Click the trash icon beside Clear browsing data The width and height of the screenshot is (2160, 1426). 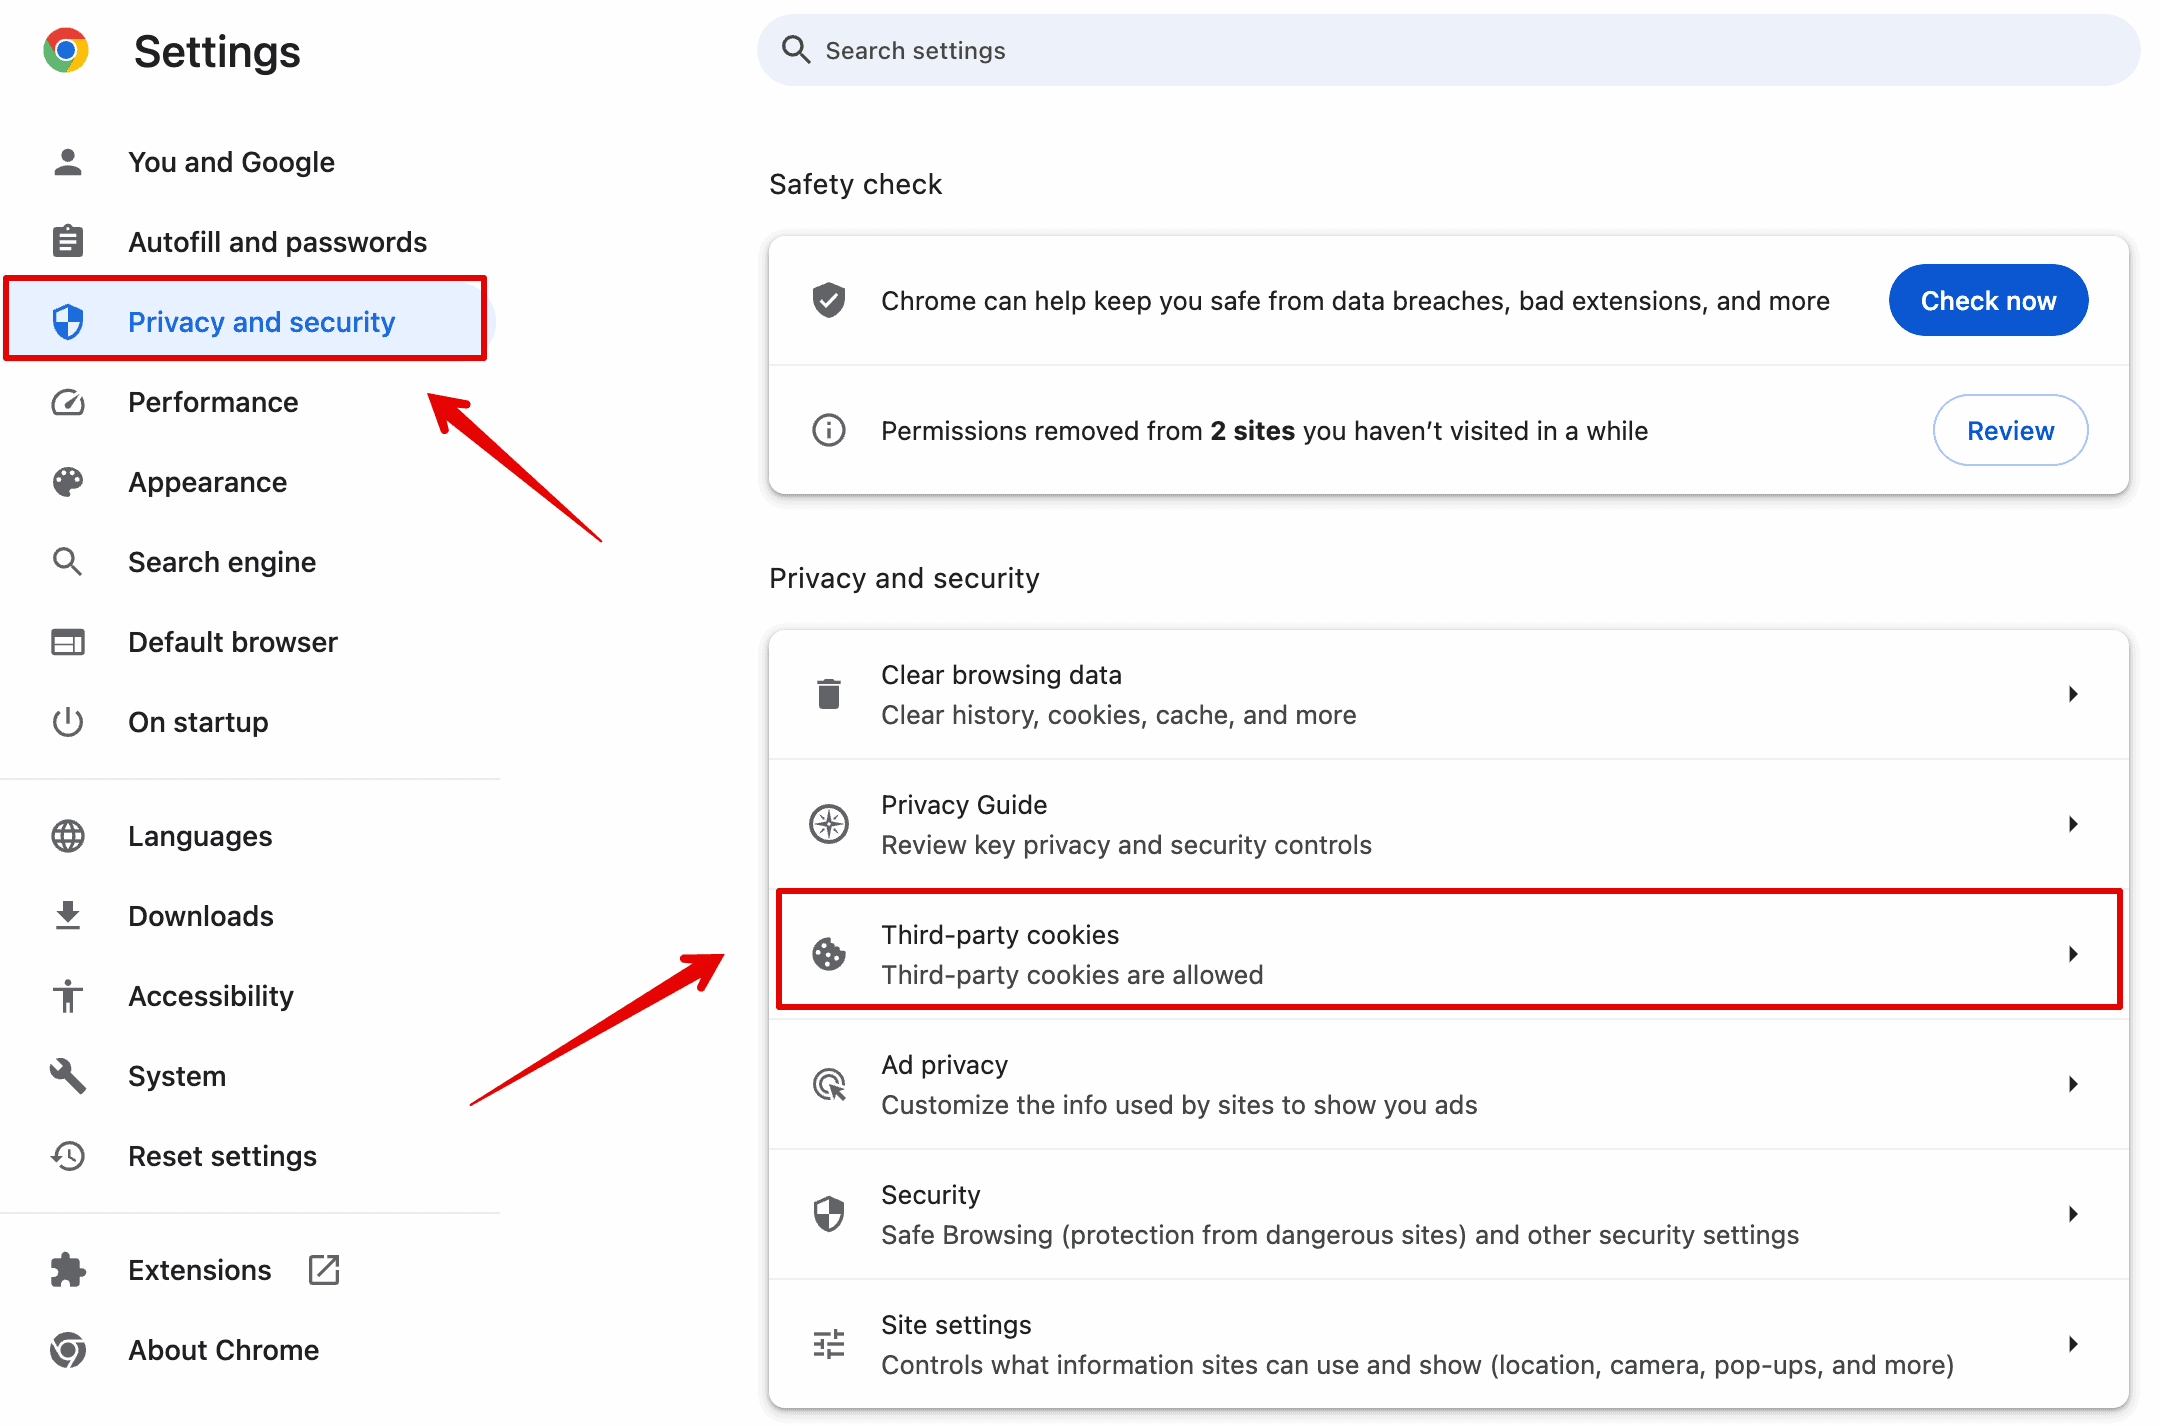point(829,694)
